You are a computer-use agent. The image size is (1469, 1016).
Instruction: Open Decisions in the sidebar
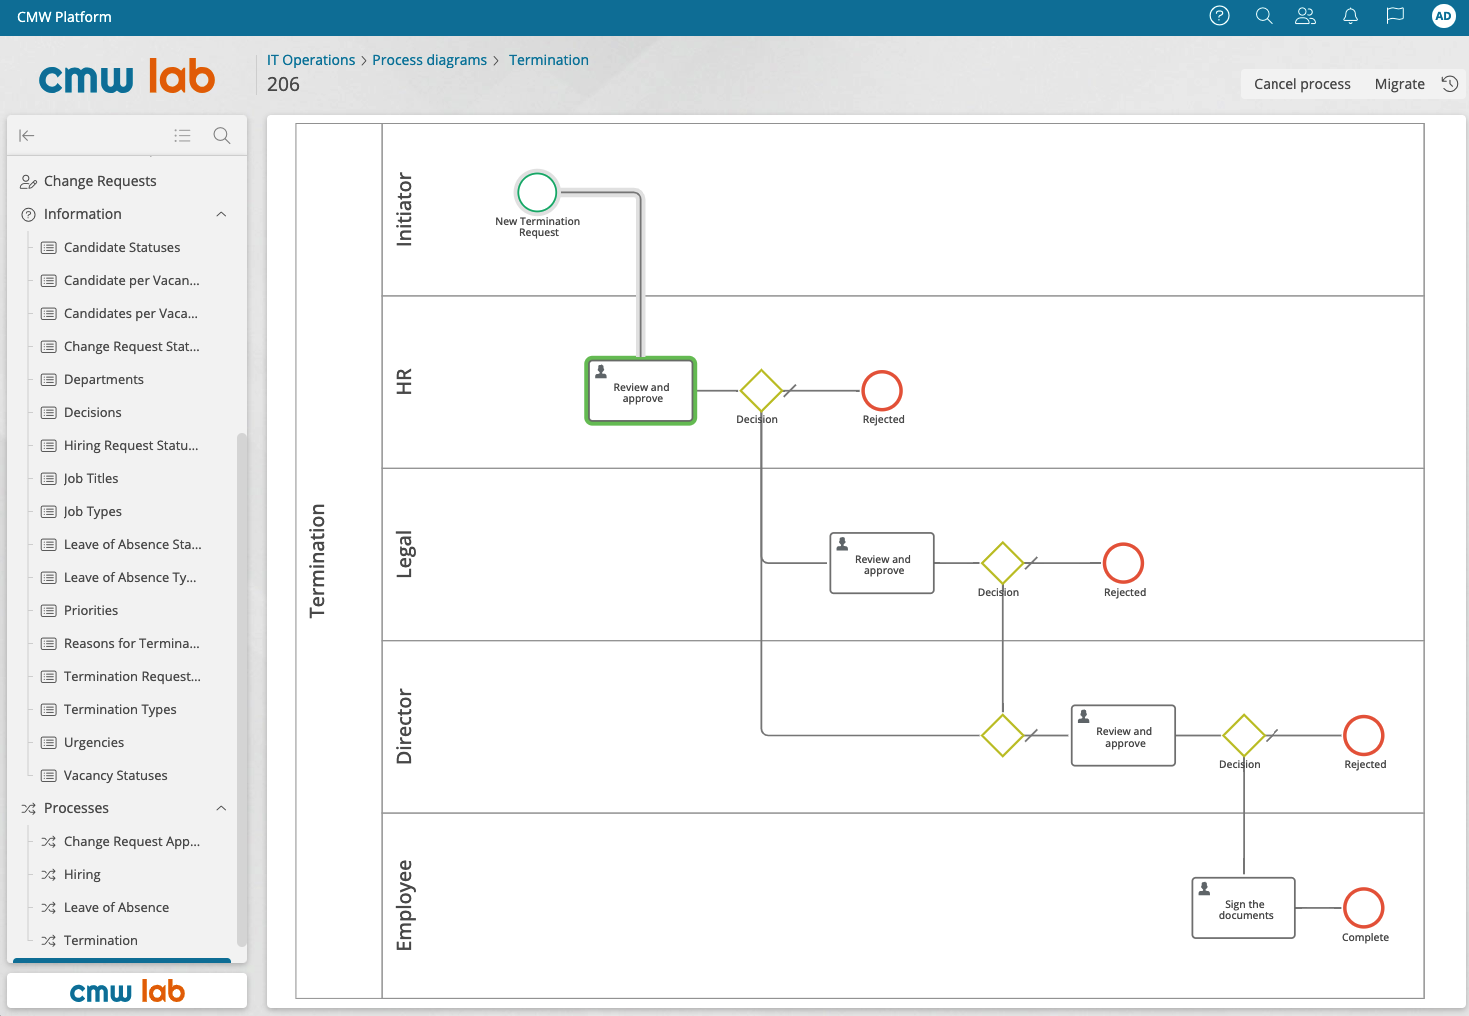point(93,412)
